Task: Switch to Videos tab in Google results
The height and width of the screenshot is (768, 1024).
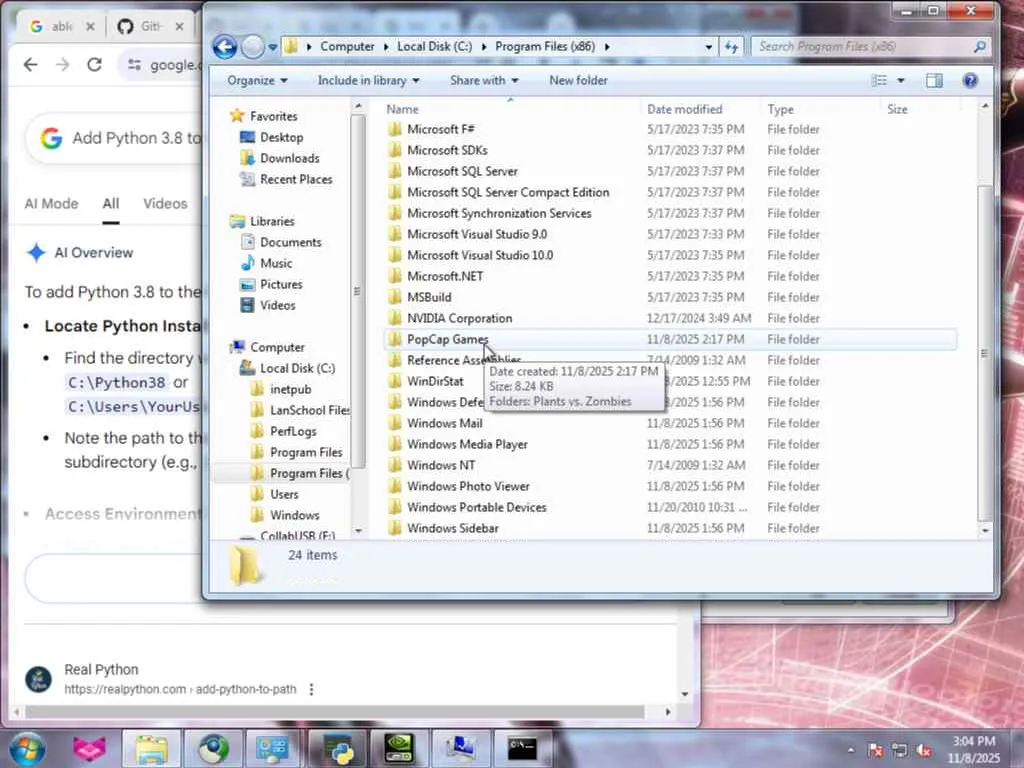Action: tap(165, 204)
